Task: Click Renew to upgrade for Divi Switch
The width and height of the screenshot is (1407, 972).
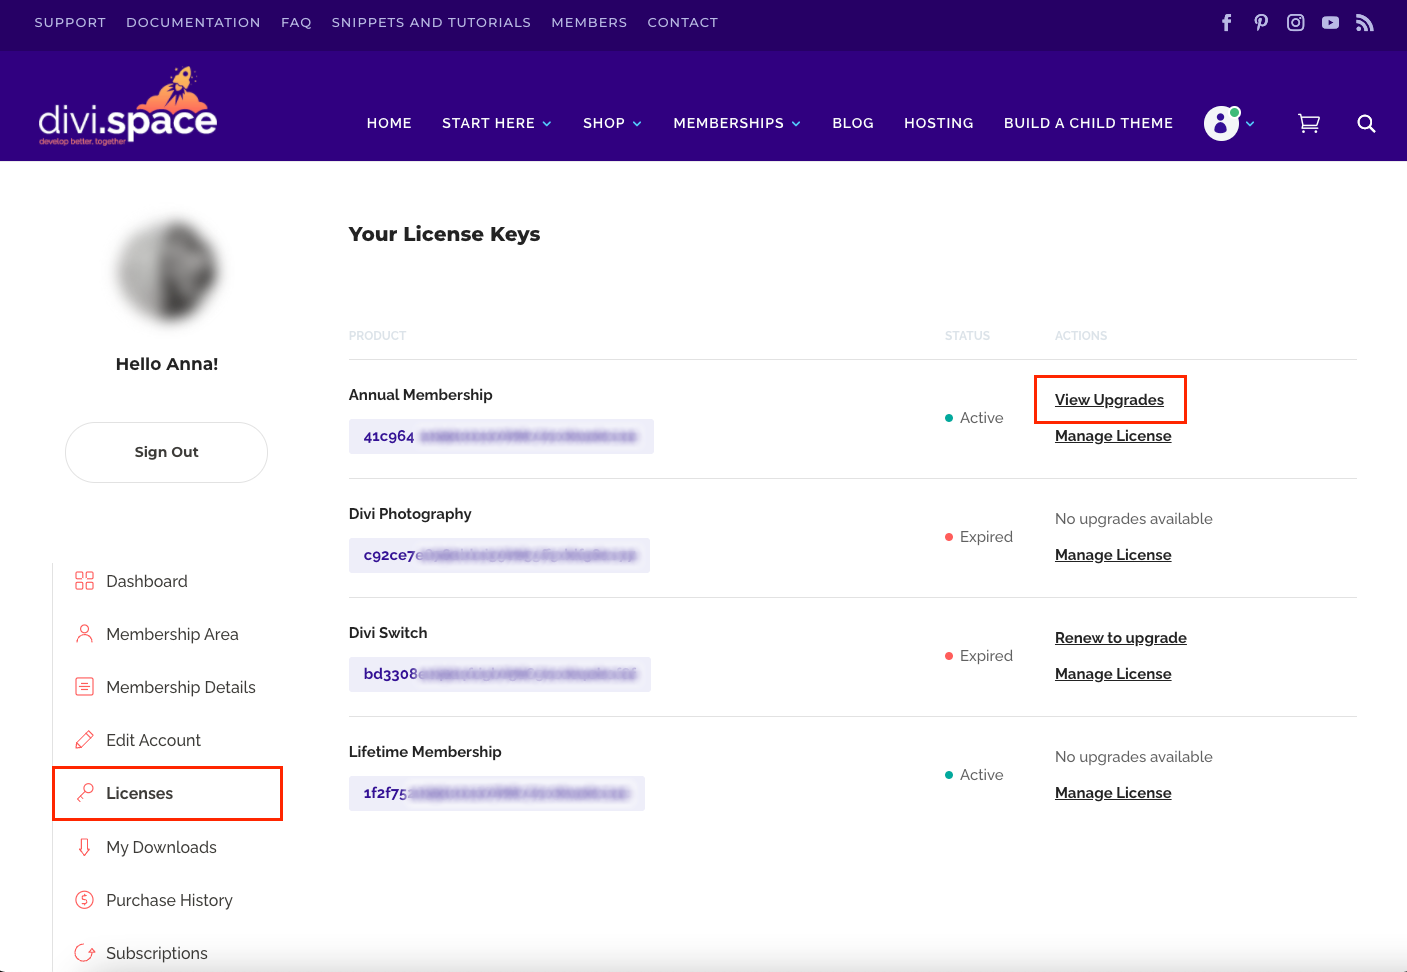Action: click(x=1121, y=638)
